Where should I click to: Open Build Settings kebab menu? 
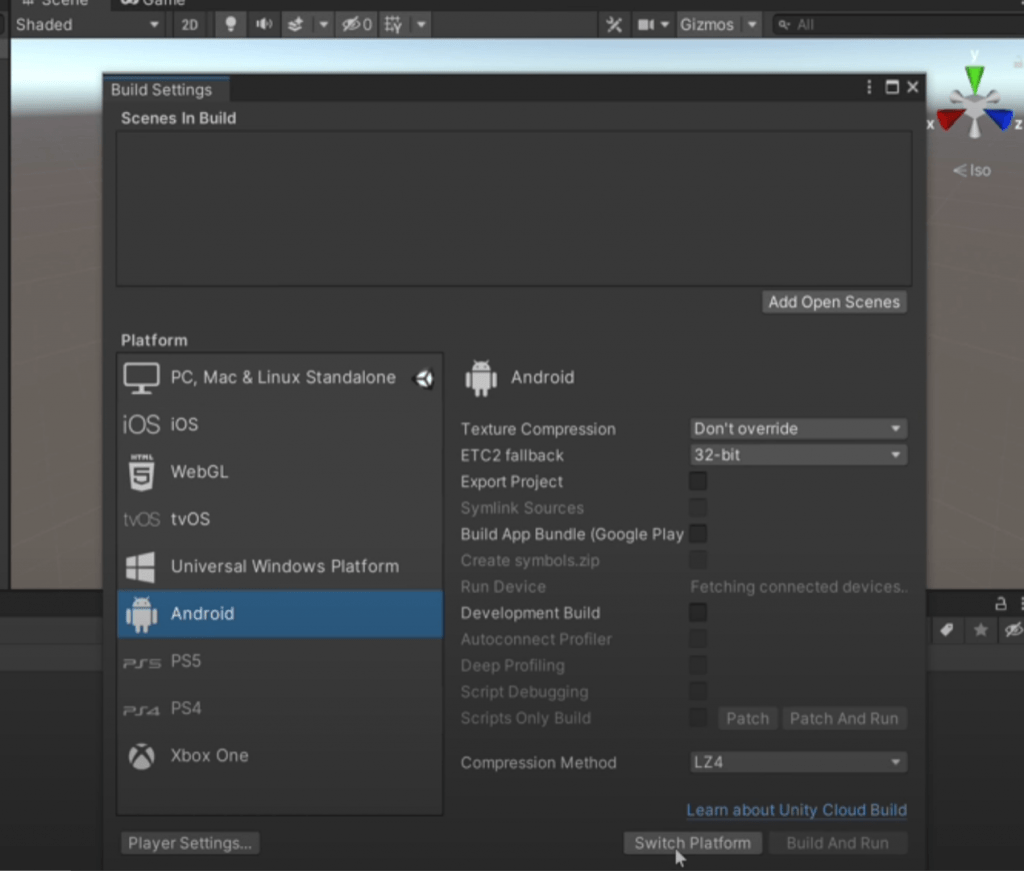869,87
